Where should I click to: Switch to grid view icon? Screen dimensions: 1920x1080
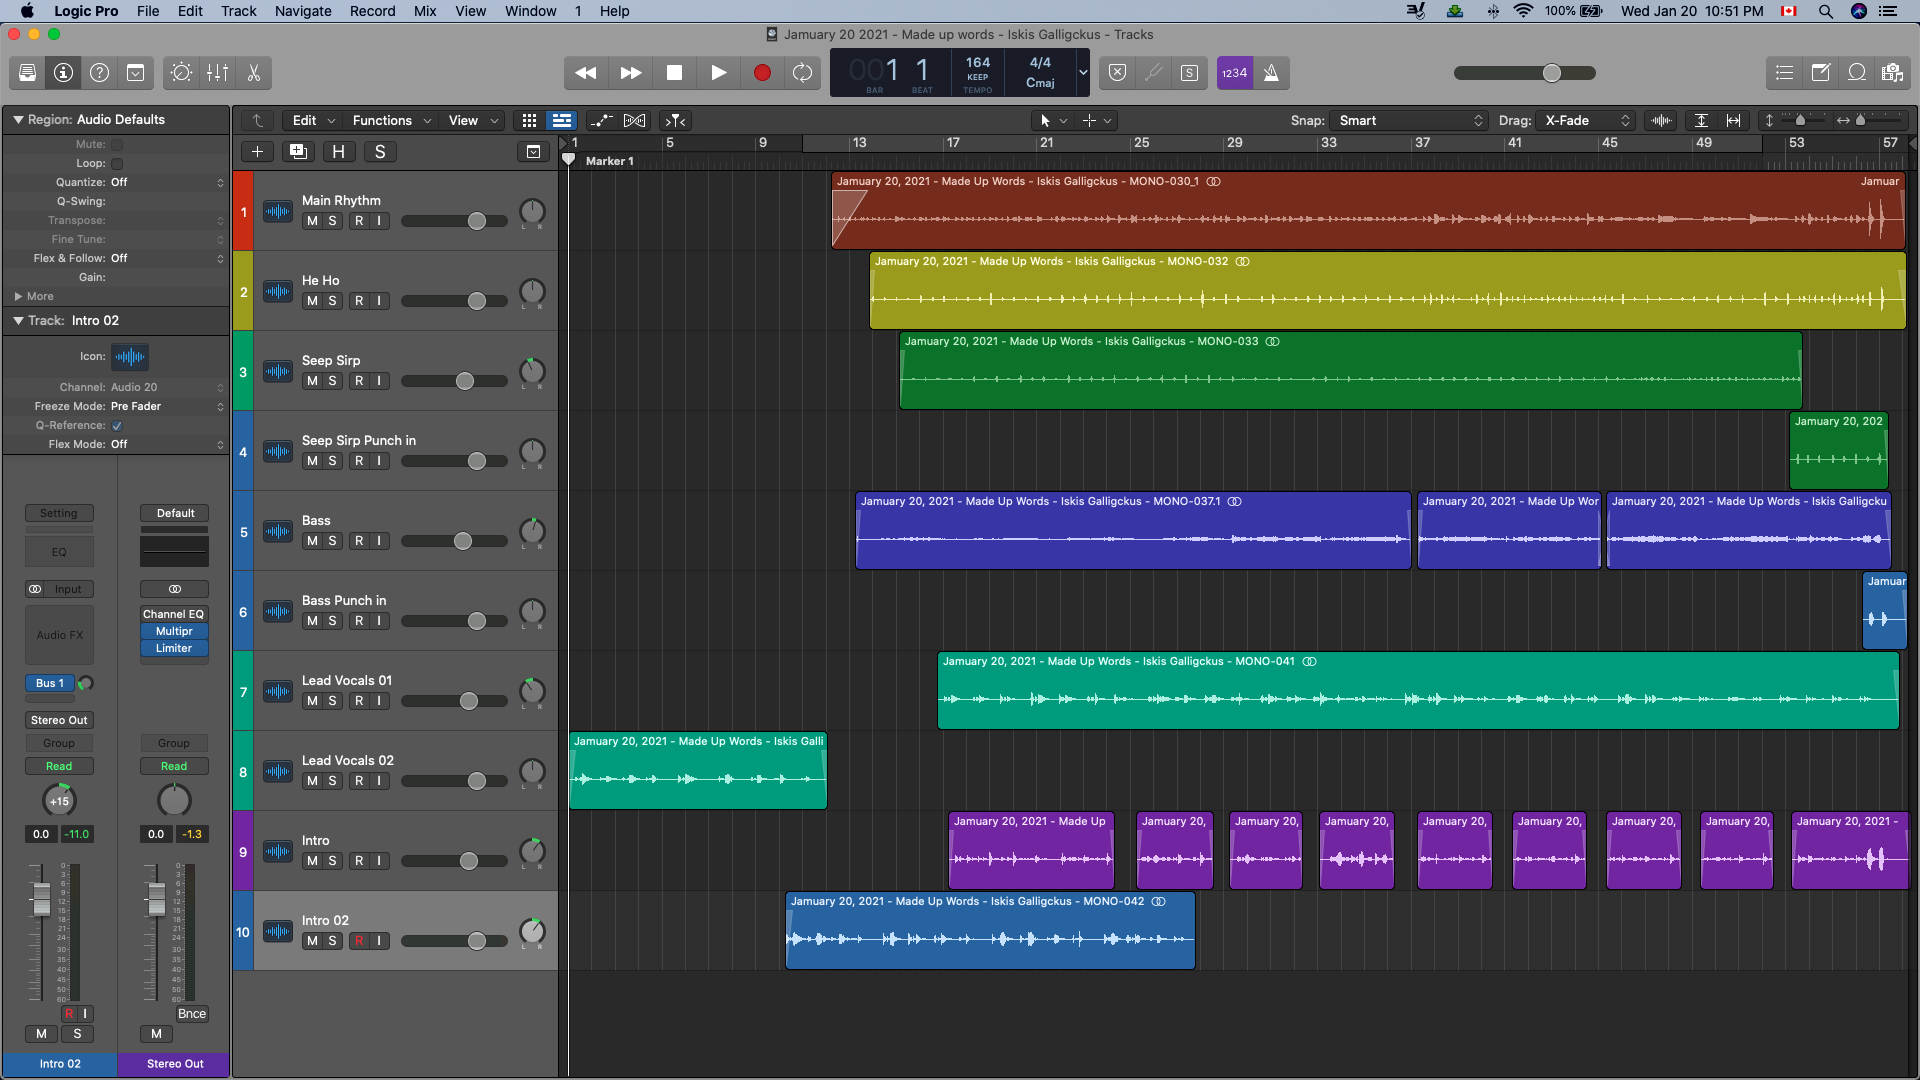coord(529,121)
